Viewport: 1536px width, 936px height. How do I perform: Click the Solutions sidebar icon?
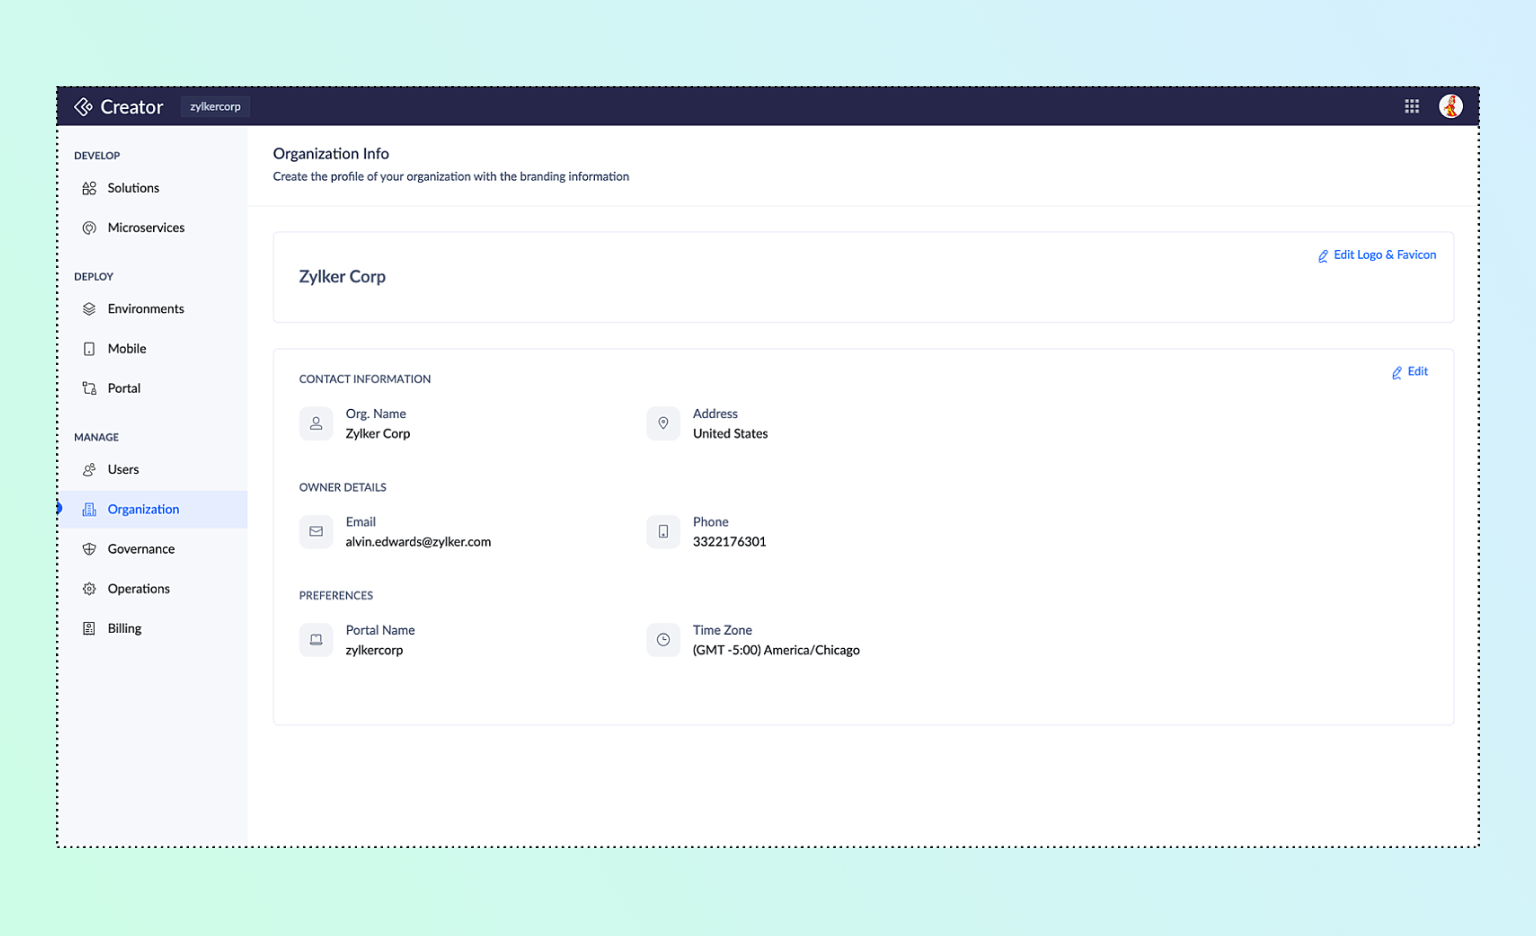tap(89, 188)
